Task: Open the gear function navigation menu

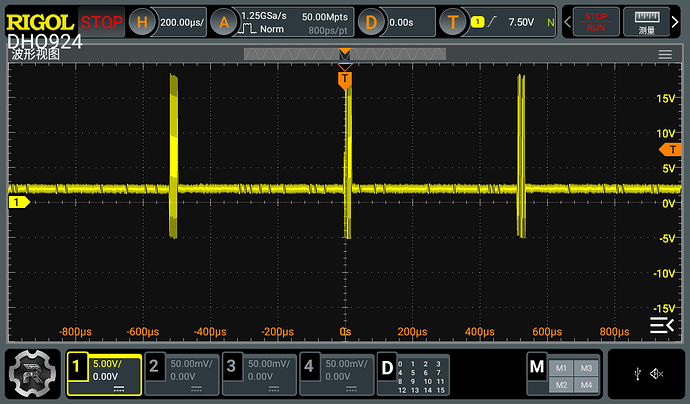Action: [33, 374]
